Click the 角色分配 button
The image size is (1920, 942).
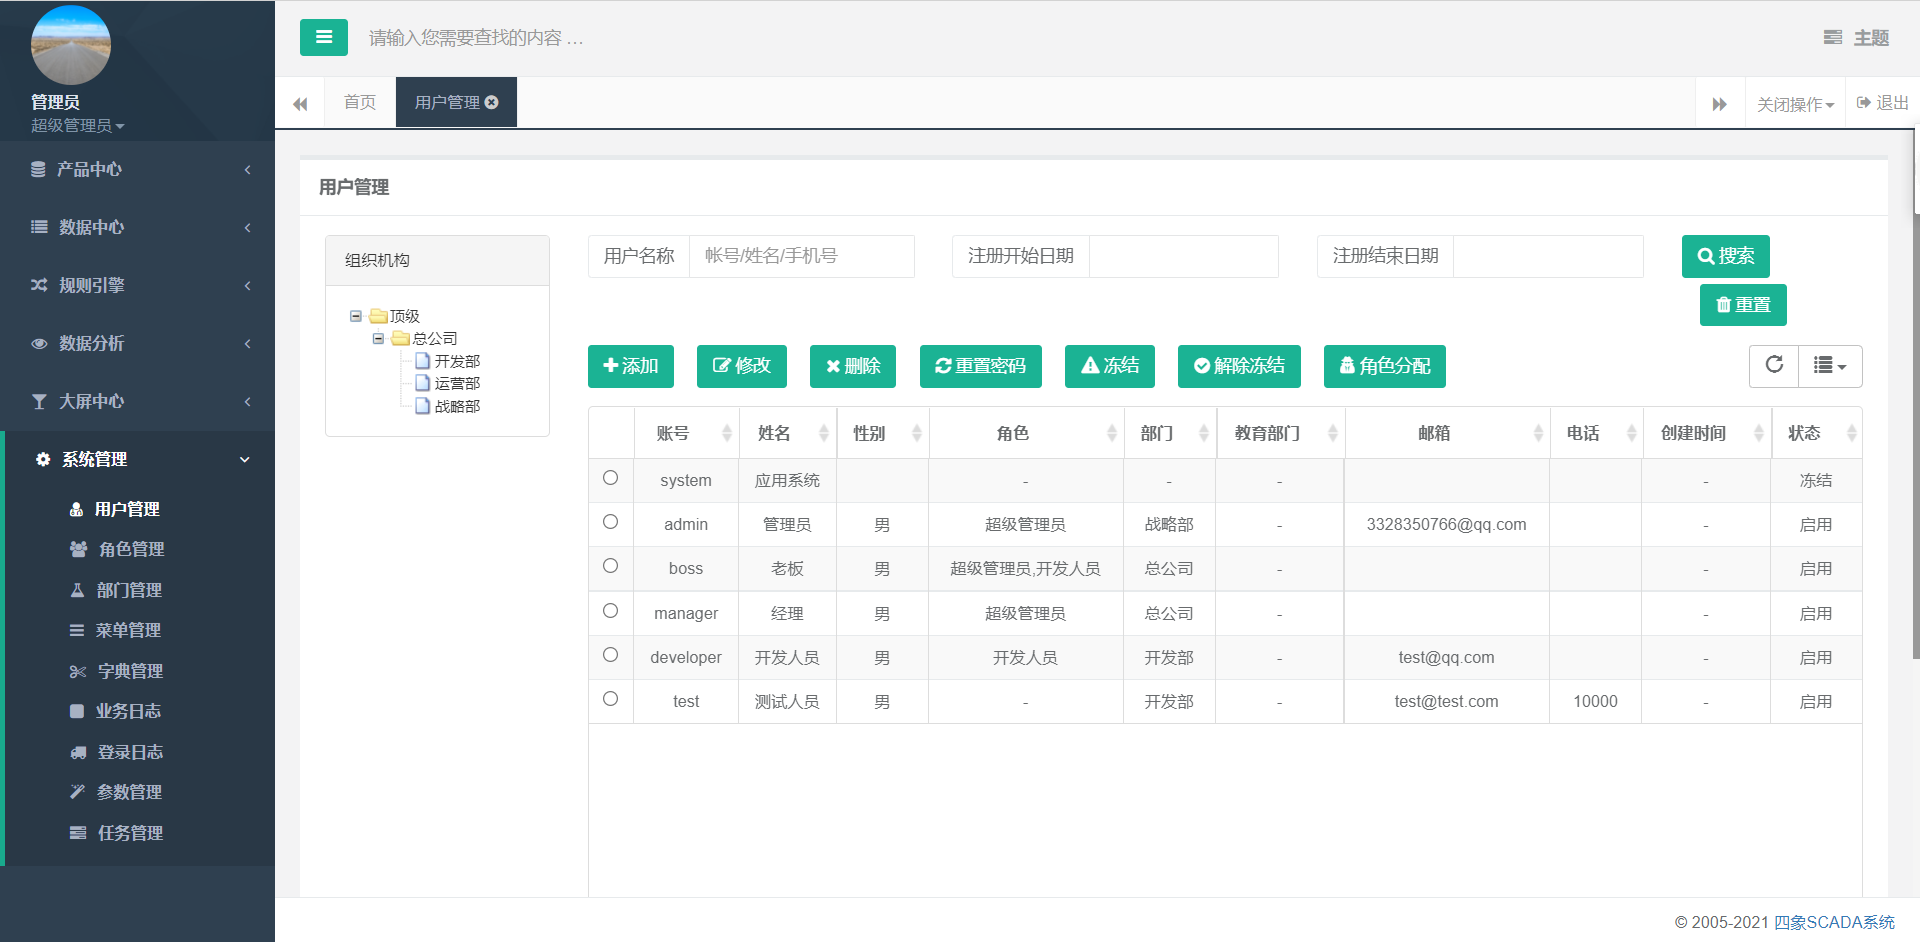pos(1384,366)
